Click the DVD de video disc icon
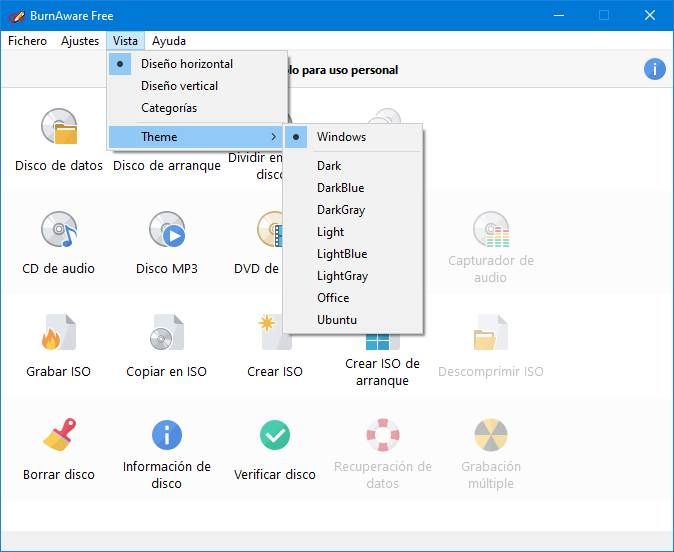 click(x=270, y=229)
